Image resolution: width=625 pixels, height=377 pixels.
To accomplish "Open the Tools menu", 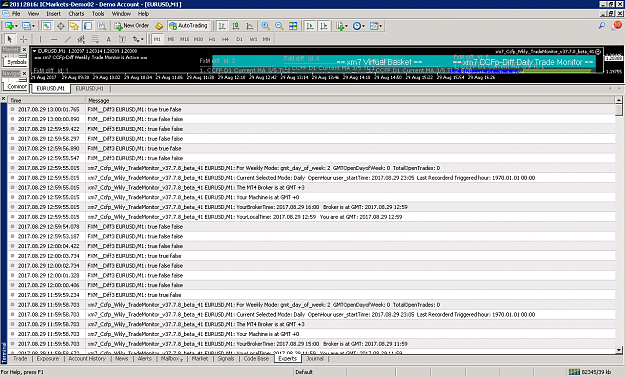I will pyautogui.click(x=98, y=14).
